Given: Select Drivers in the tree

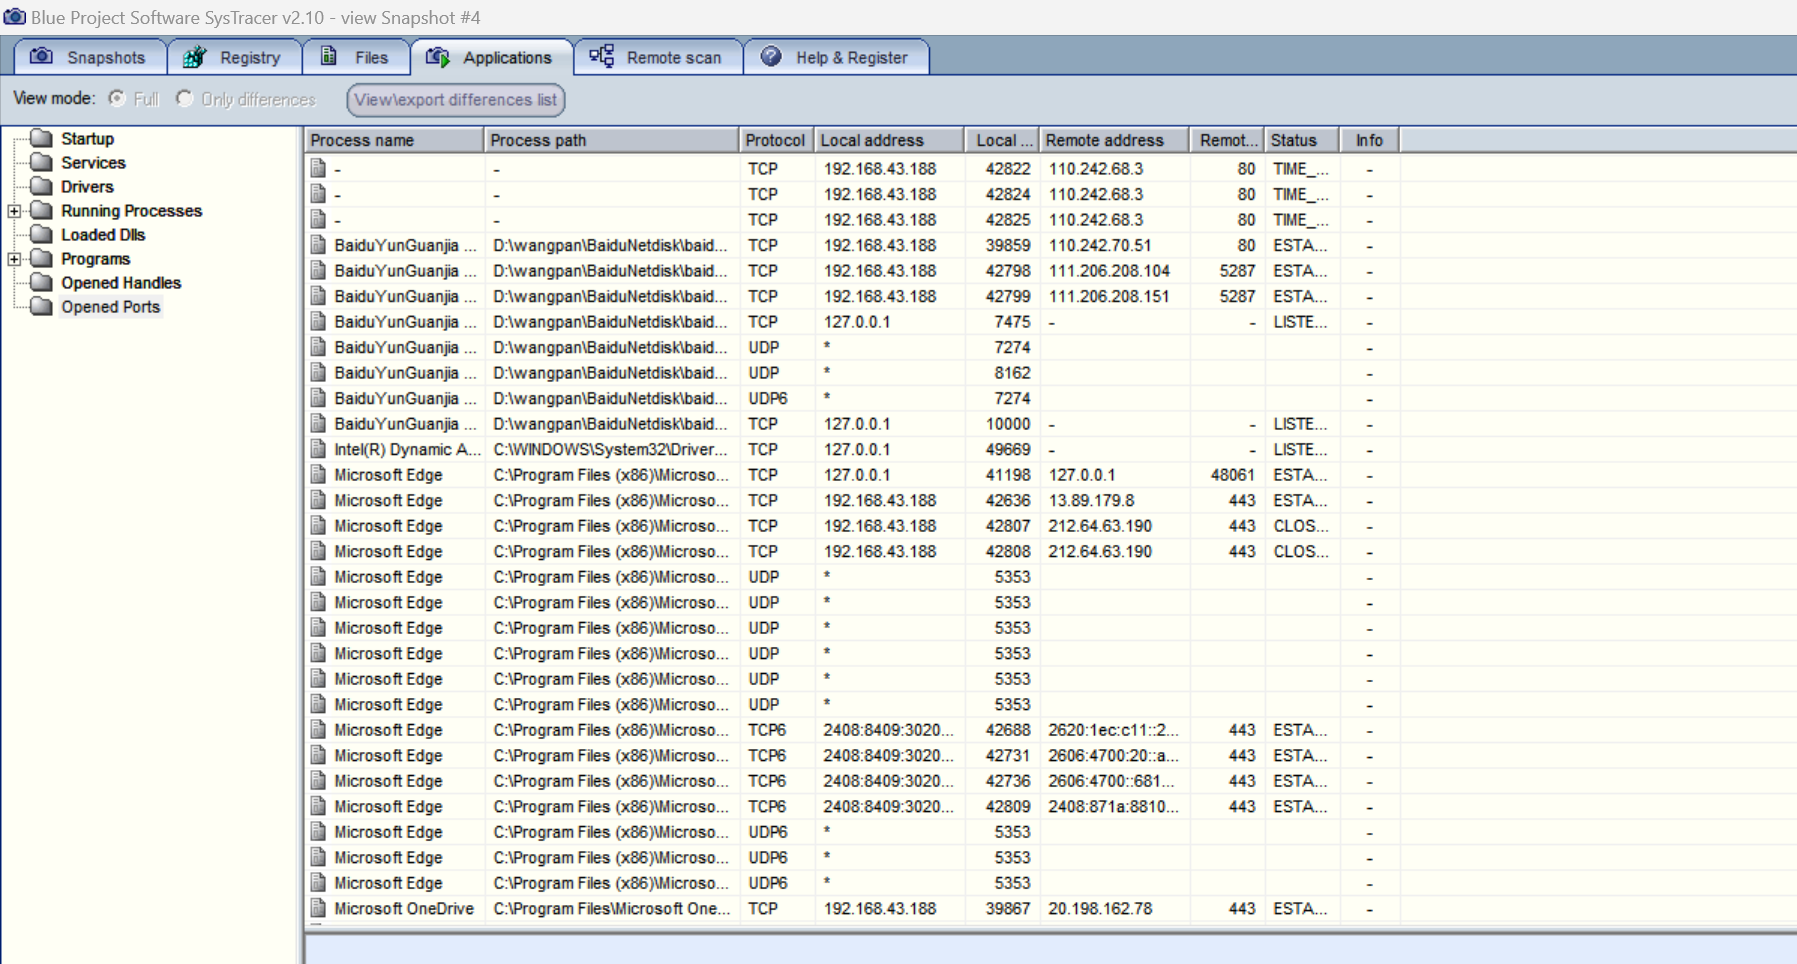Looking at the screenshot, I should coord(87,187).
